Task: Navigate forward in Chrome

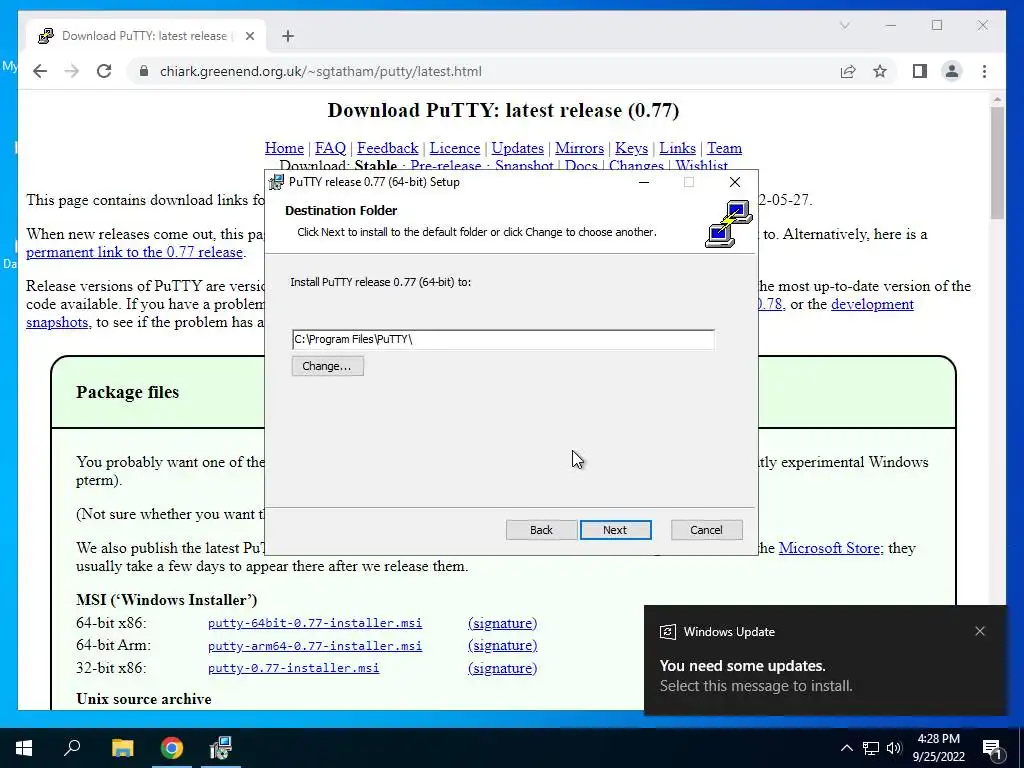Action: pyautogui.click(x=72, y=71)
